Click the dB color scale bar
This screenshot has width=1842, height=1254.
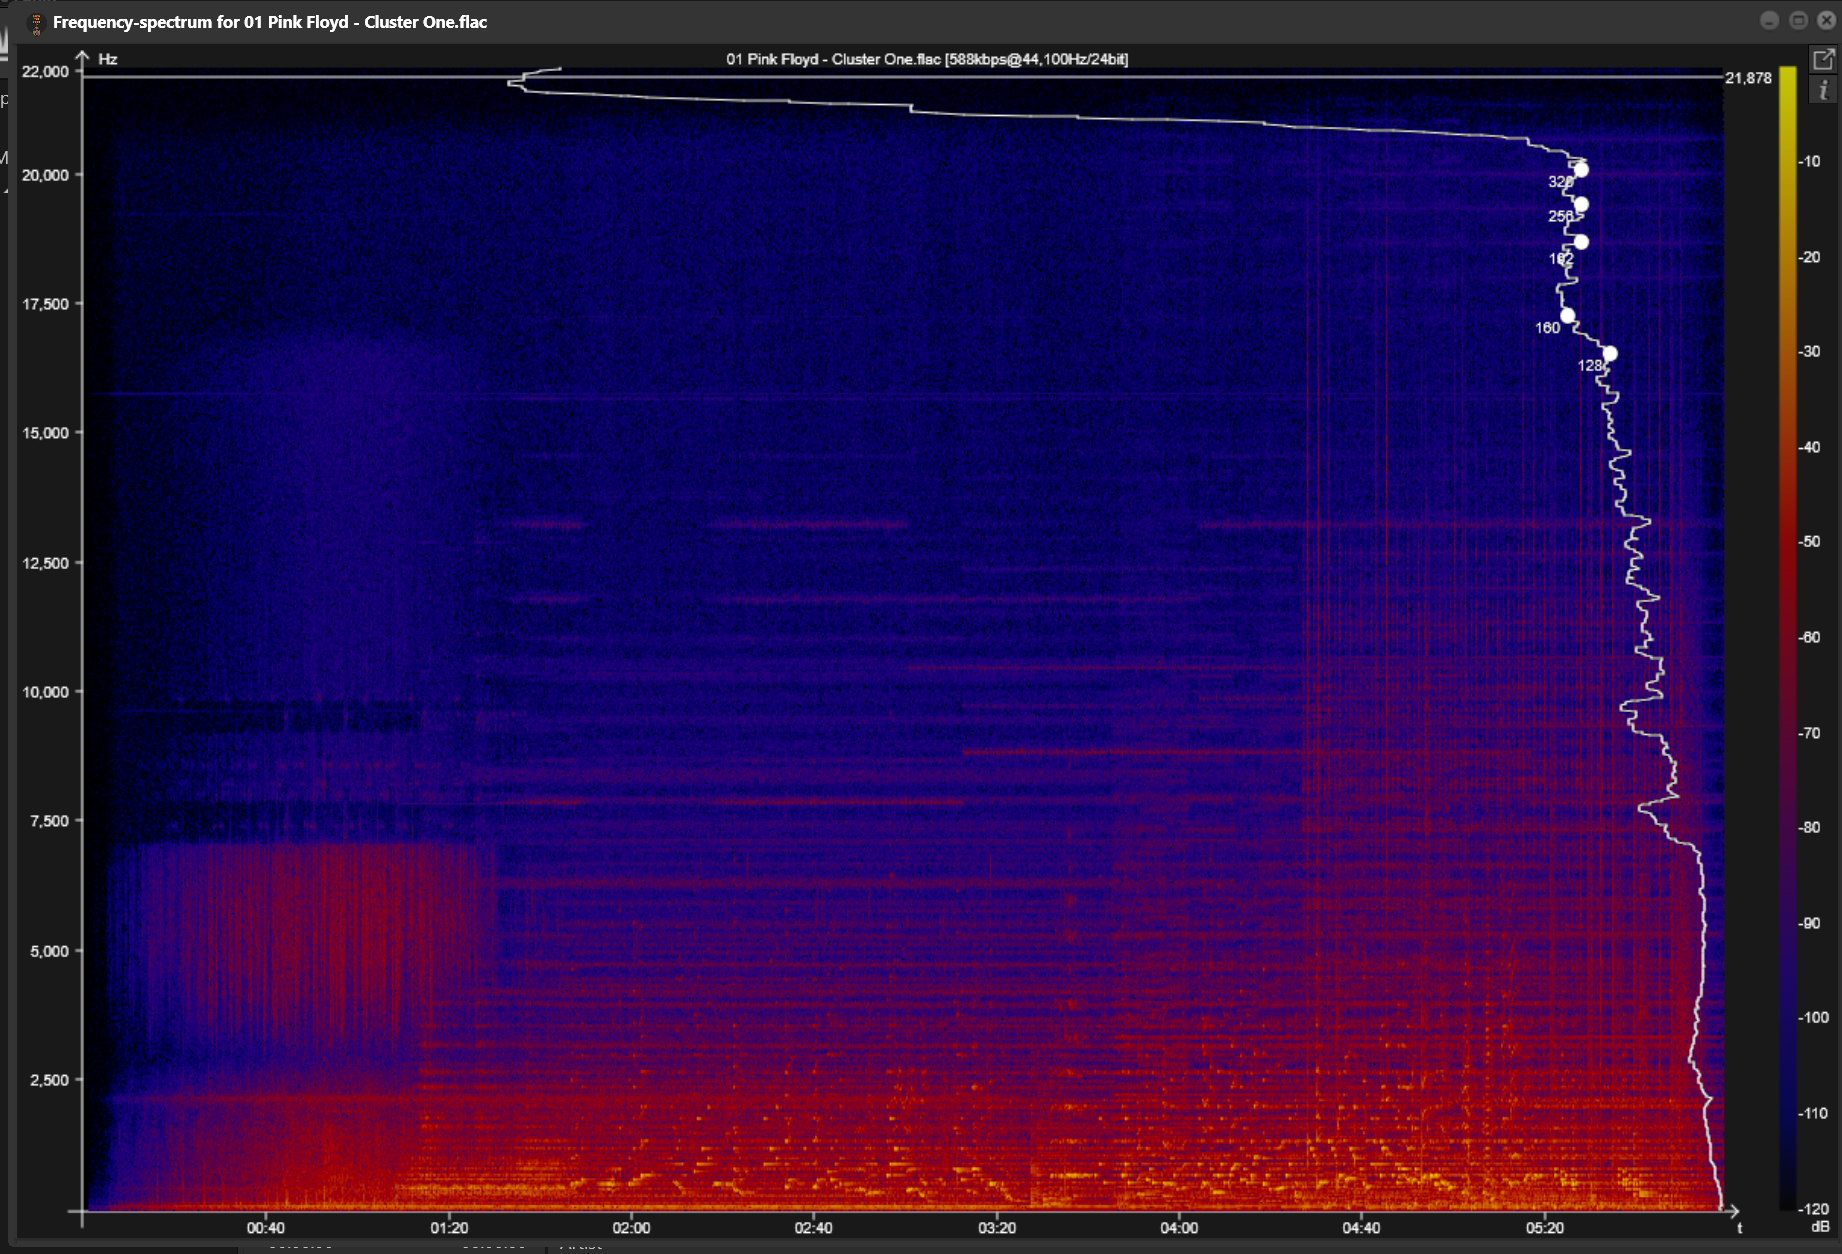pyautogui.click(x=1788, y=637)
